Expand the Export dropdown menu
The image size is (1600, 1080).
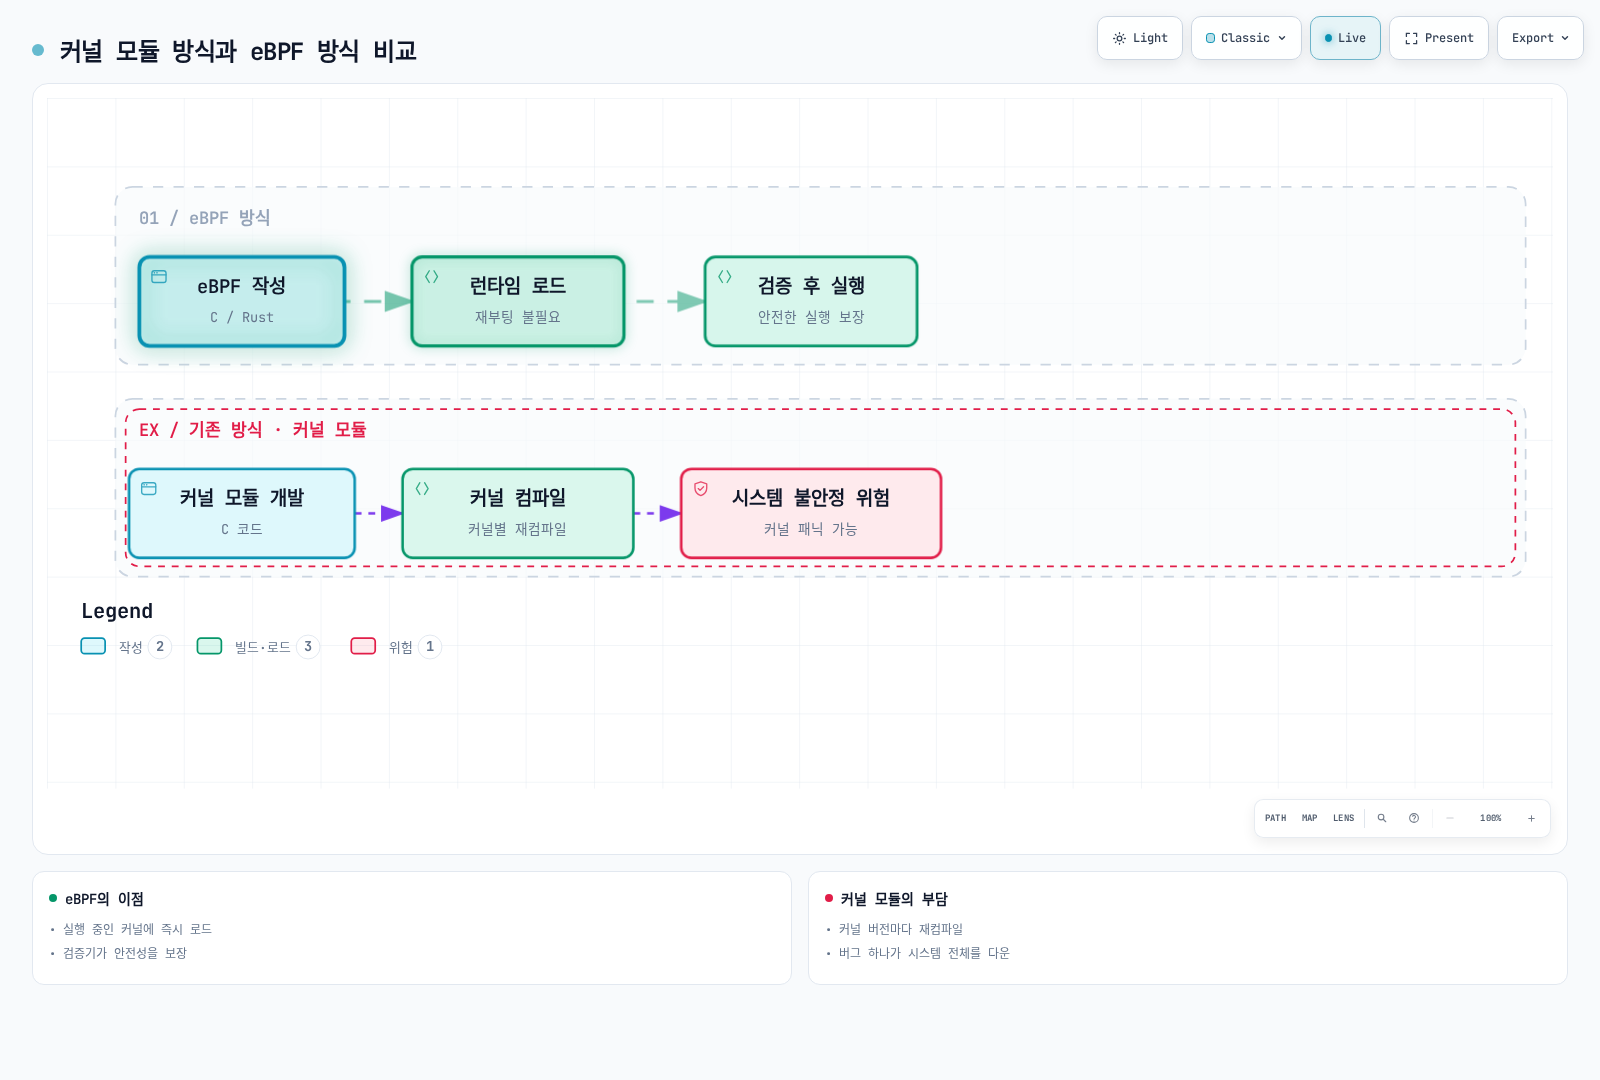click(x=1540, y=38)
